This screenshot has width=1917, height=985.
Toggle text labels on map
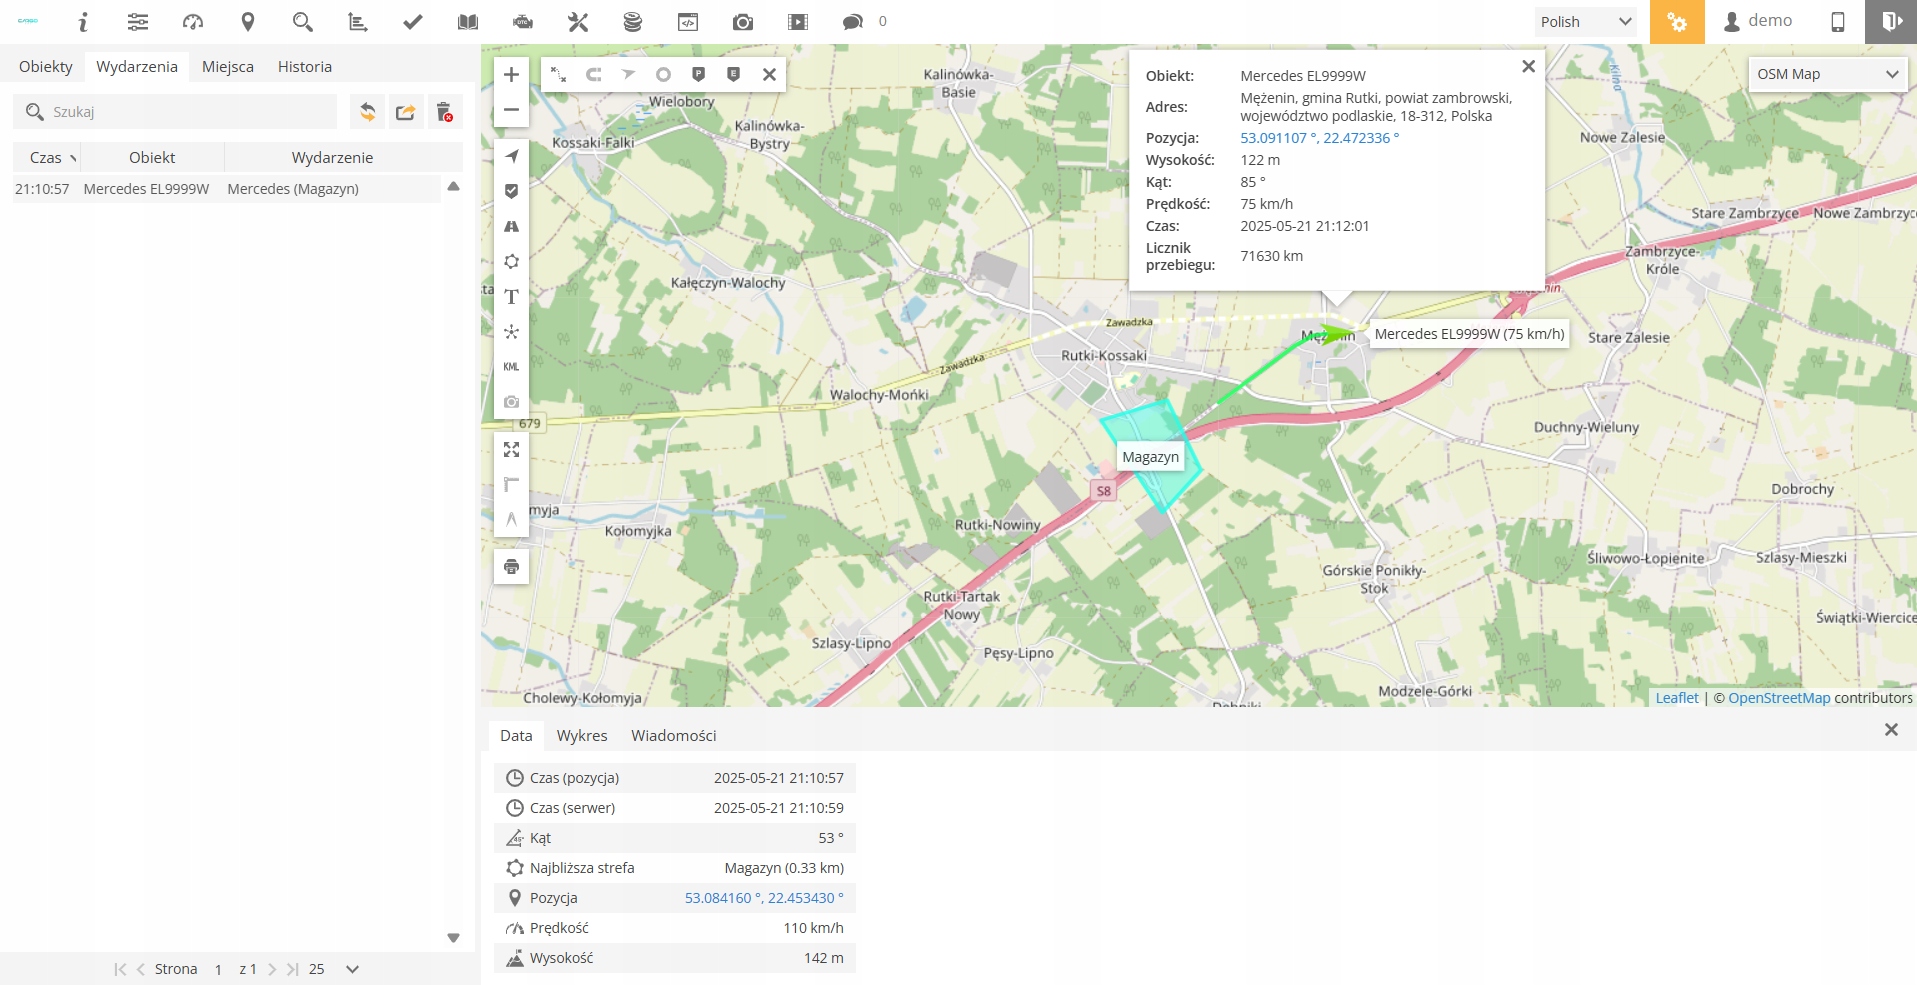[x=511, y=297]
